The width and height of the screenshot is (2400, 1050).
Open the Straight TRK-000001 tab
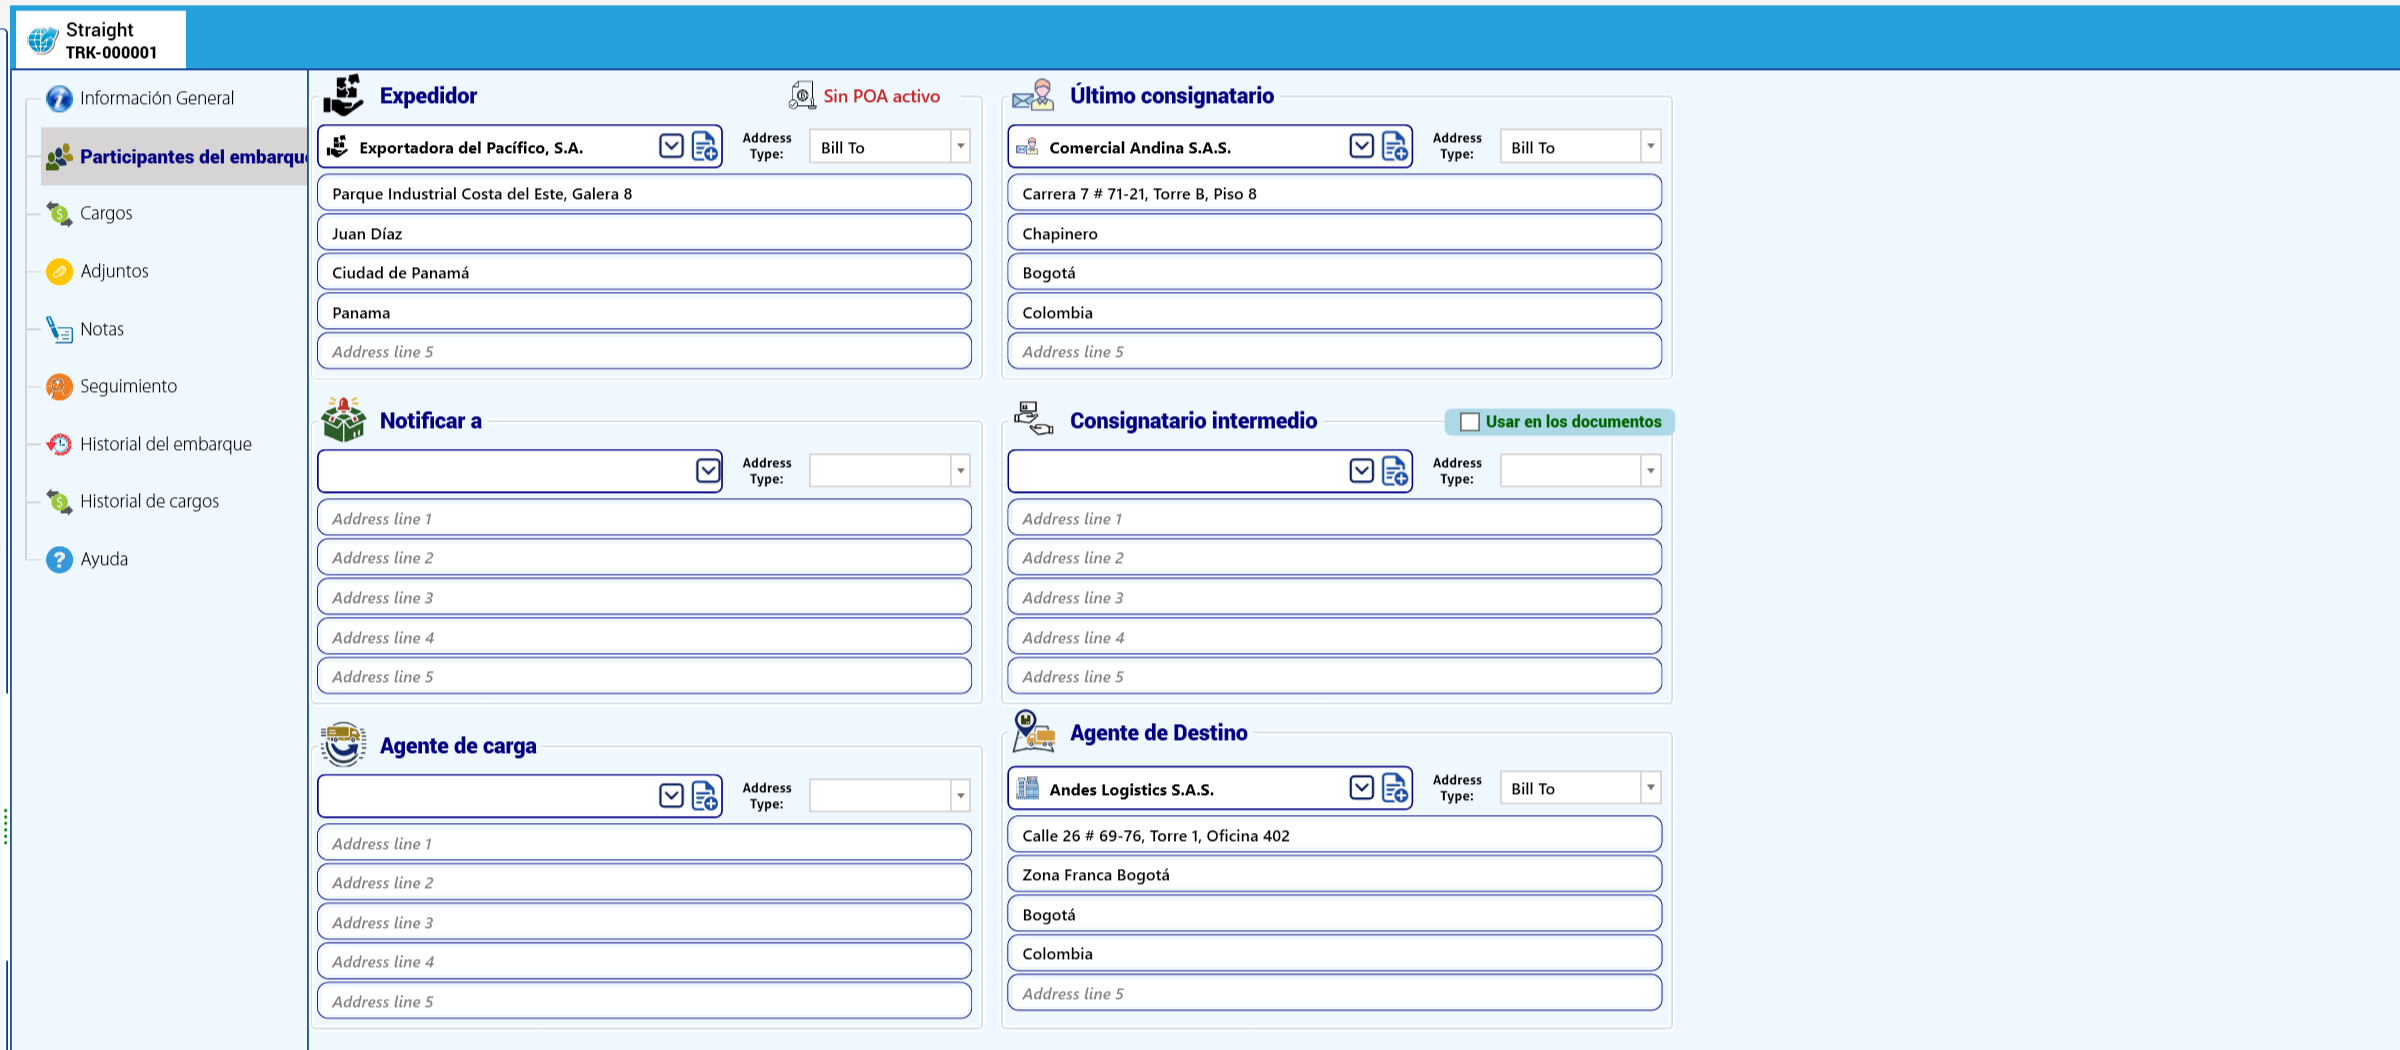(100, 40)
